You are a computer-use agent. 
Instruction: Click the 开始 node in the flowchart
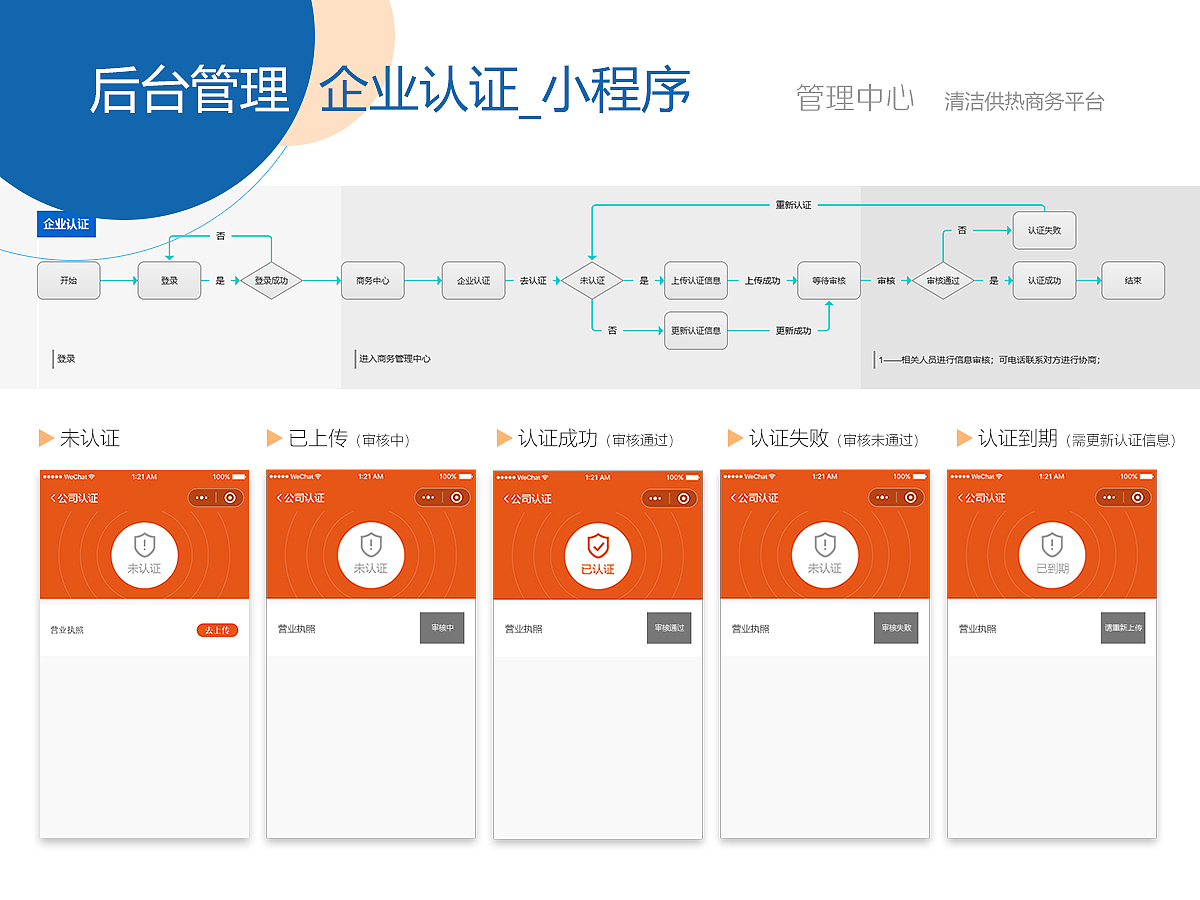point(69,281)
